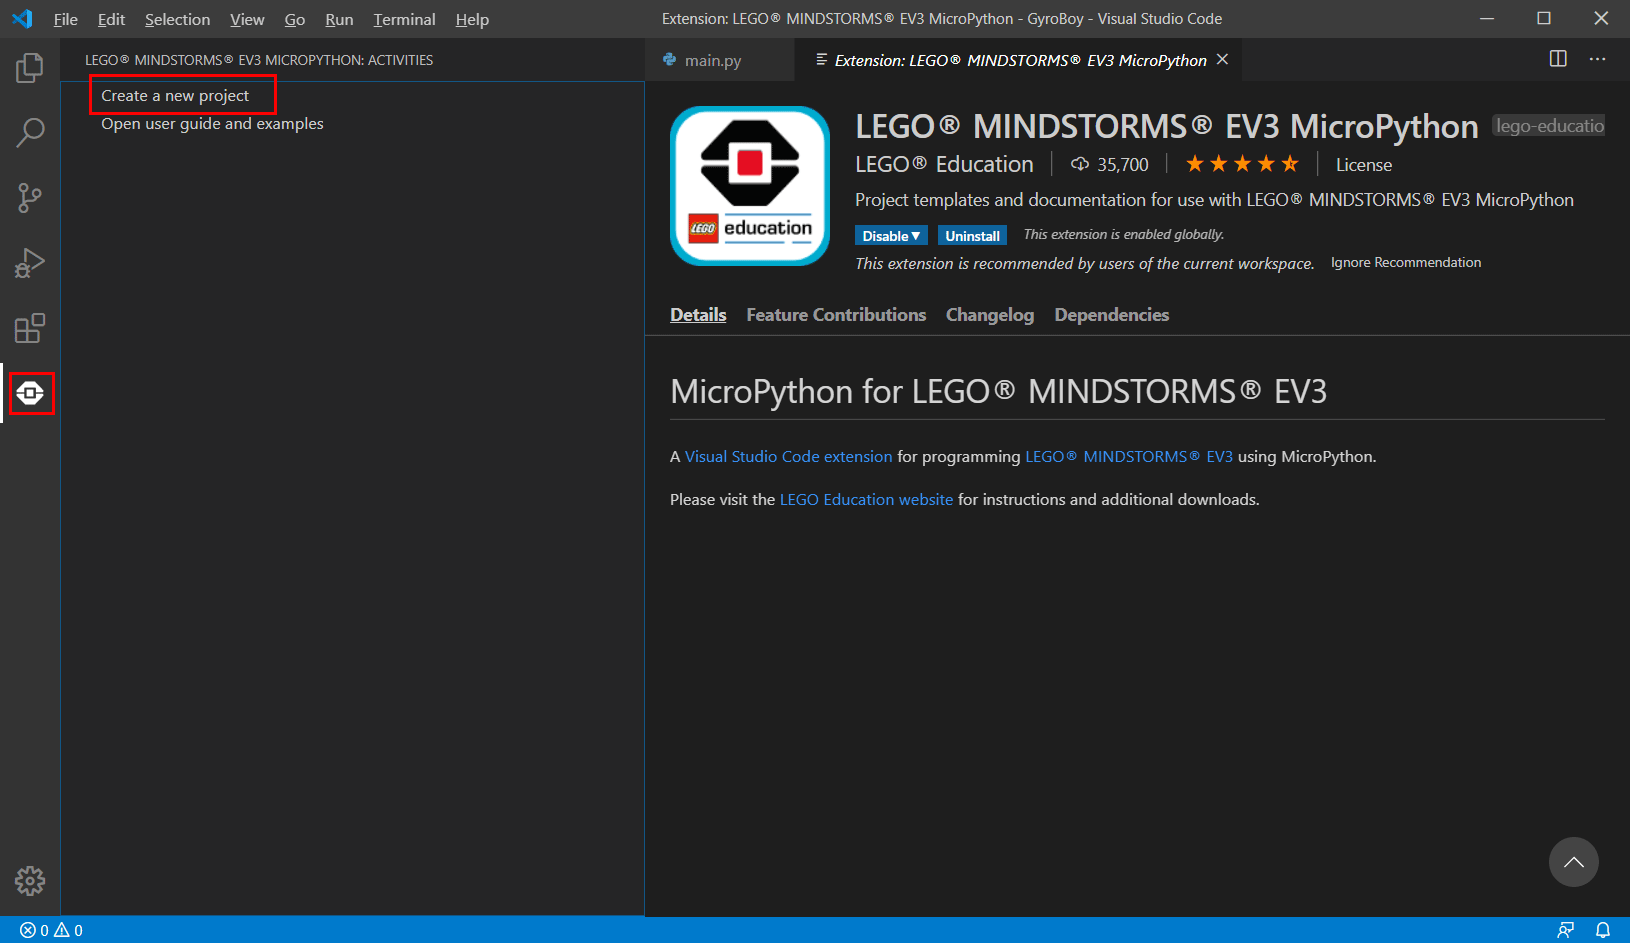Screen dimensions: 1630x943
Task: Open the Search view in activity bar
Action: point(30,133)
